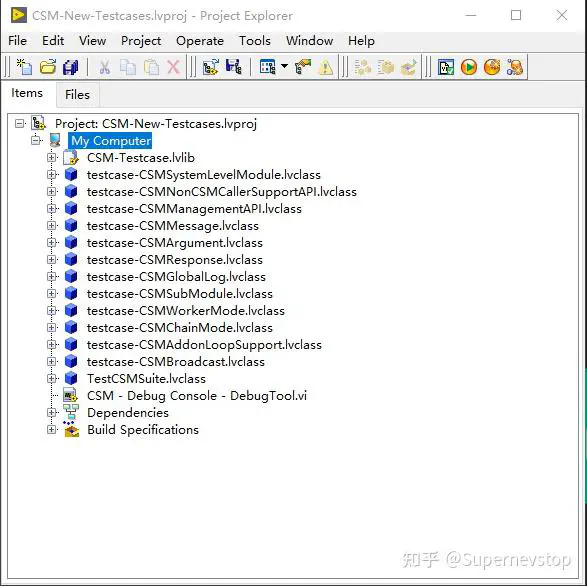The width and height of the screenshot is (587, 586).
Task: Click the orange run-with-options icon beside play
Action: point(492,67)
